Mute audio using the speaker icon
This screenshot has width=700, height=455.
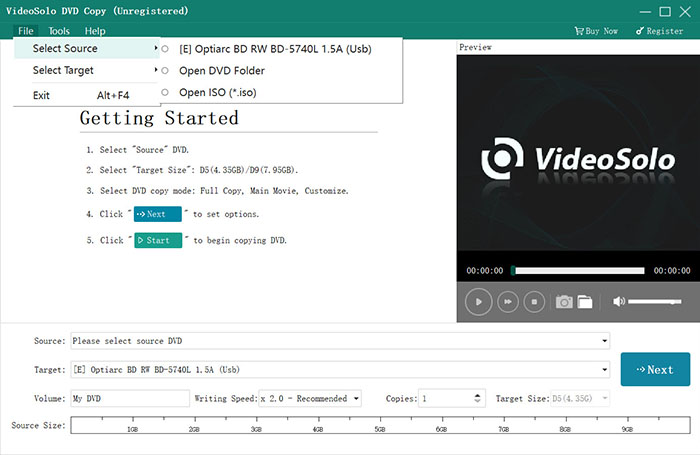[x=619, y=301]
